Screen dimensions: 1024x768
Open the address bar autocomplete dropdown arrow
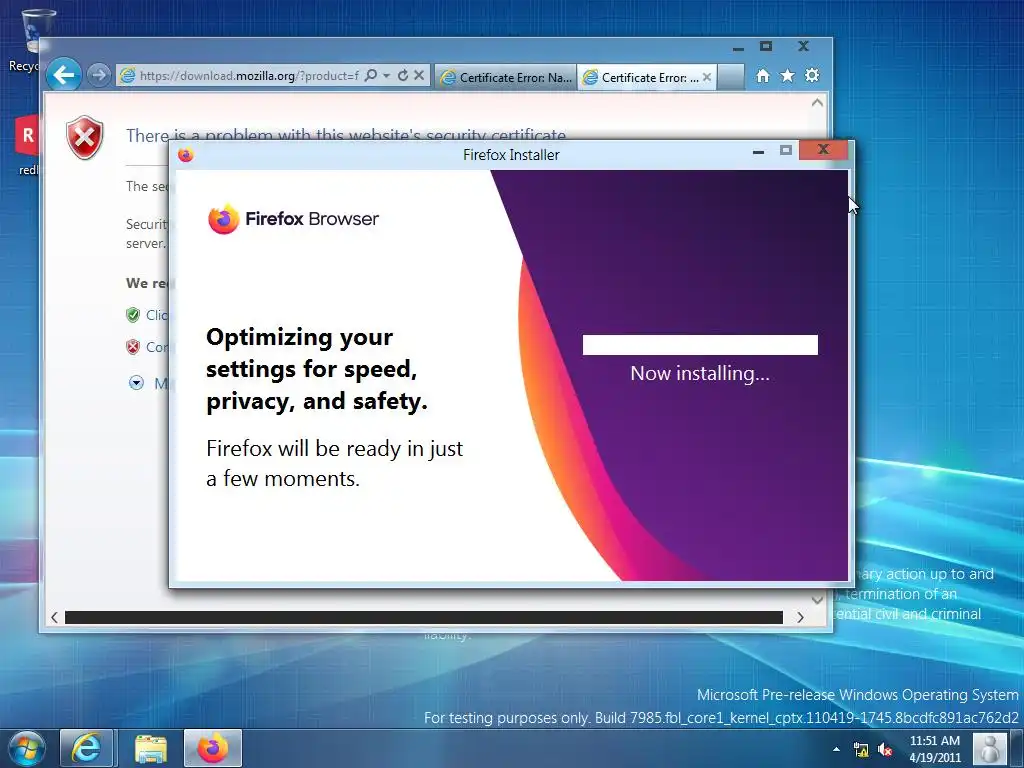(x=386, y=76)
